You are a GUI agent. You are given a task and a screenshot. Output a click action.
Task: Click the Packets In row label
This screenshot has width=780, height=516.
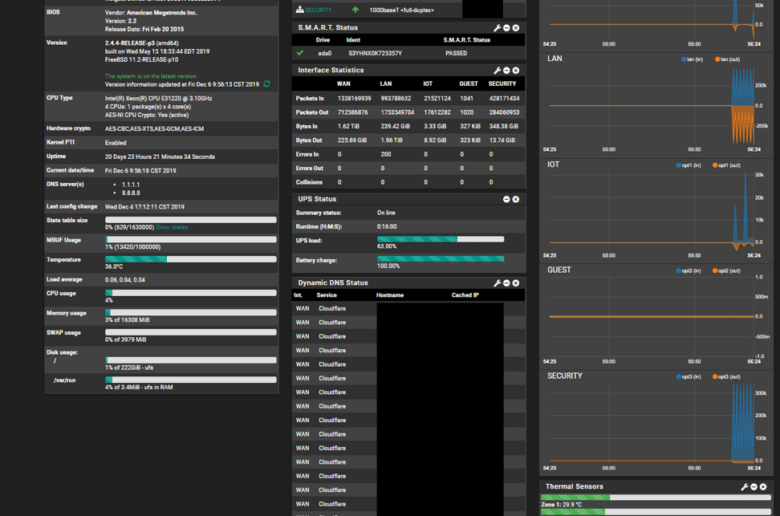(310, 99)
